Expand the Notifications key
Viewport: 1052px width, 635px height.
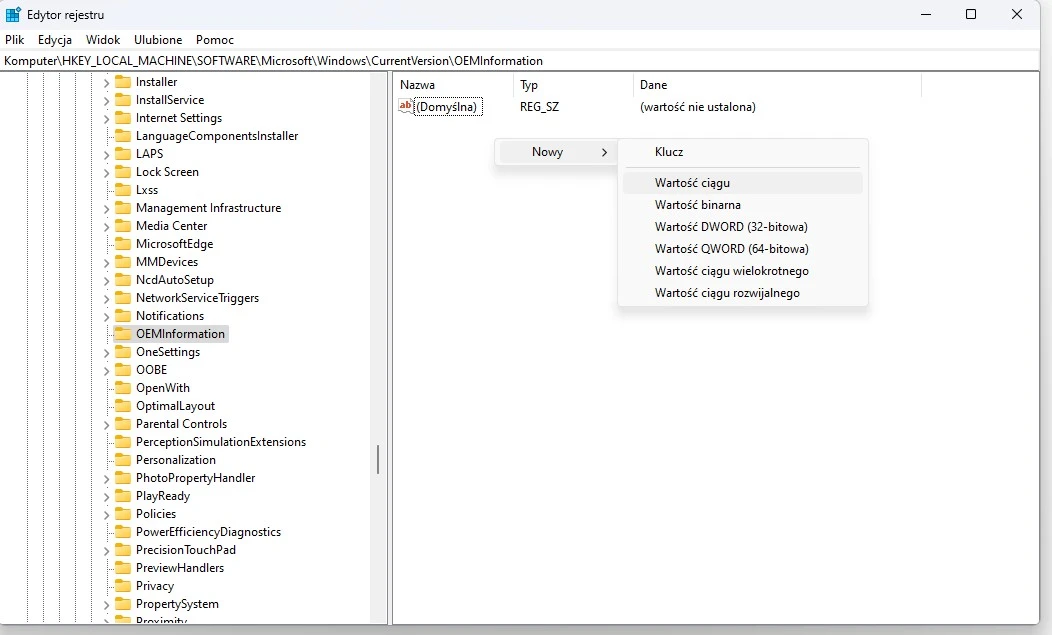[105, 315]
